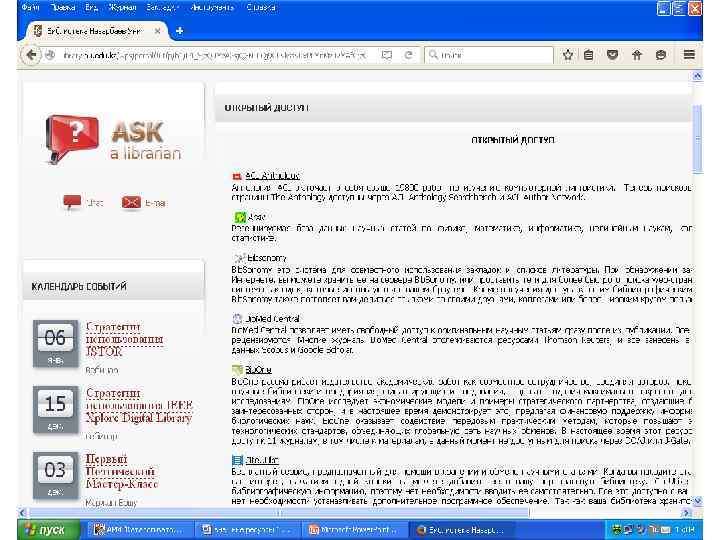The image size is (720, 540).
Task: Click the Pocket shield icon
Action: pyautogui.click(x=612, y=55)
